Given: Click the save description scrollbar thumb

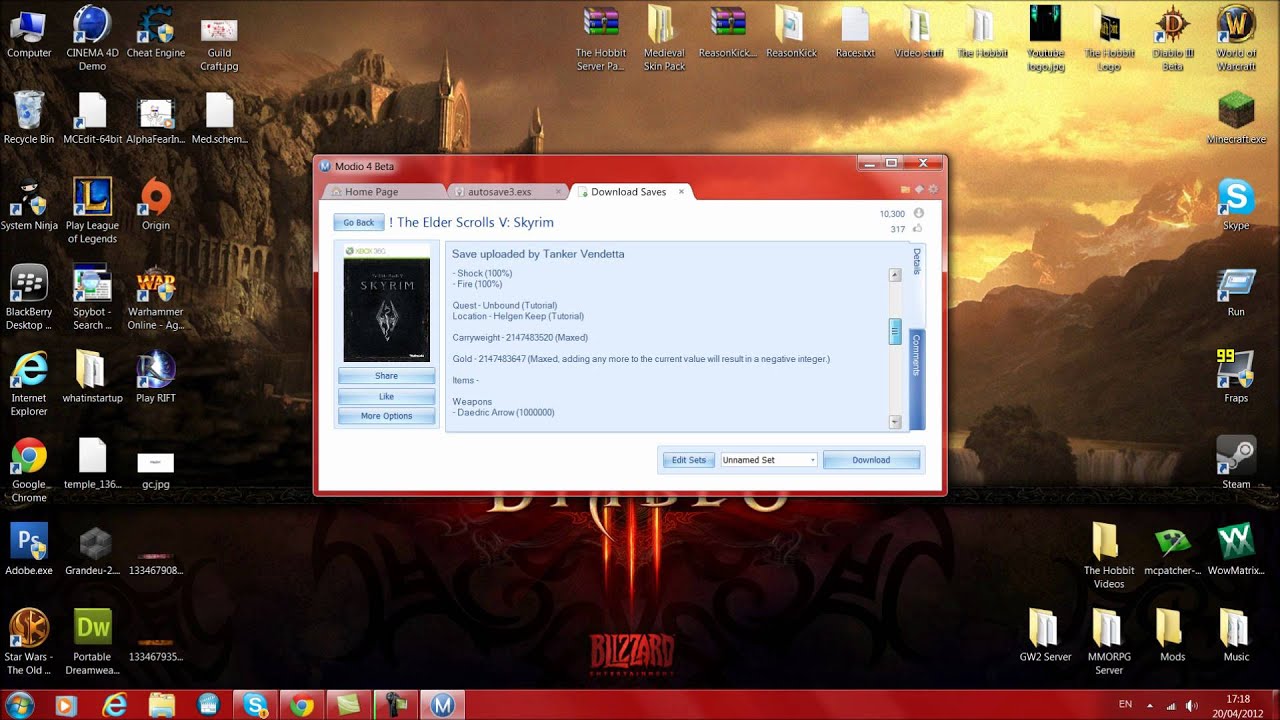Looking at the screenshot, I should click(895, 331).
